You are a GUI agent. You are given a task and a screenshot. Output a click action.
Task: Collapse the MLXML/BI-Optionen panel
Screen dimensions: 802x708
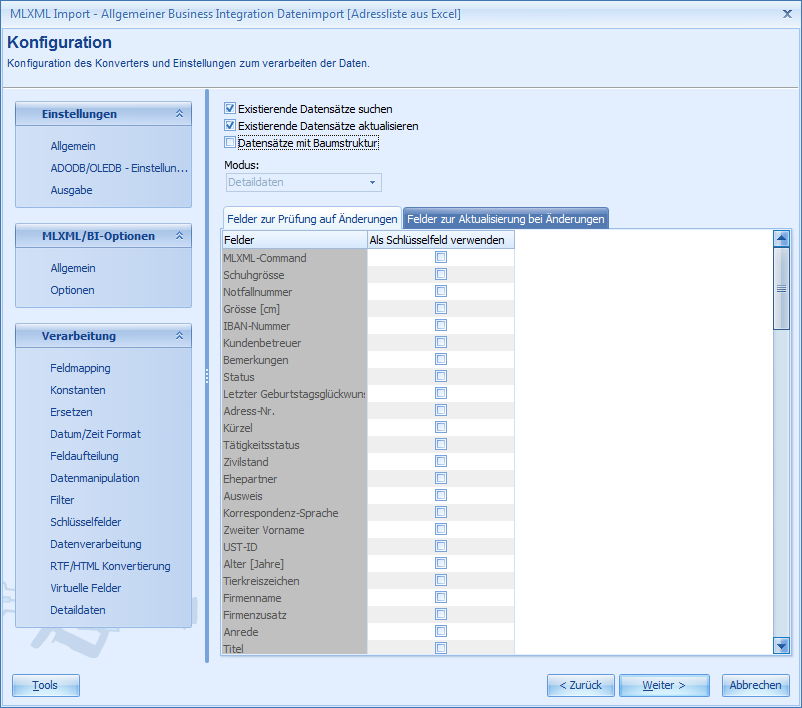(180, 236)
